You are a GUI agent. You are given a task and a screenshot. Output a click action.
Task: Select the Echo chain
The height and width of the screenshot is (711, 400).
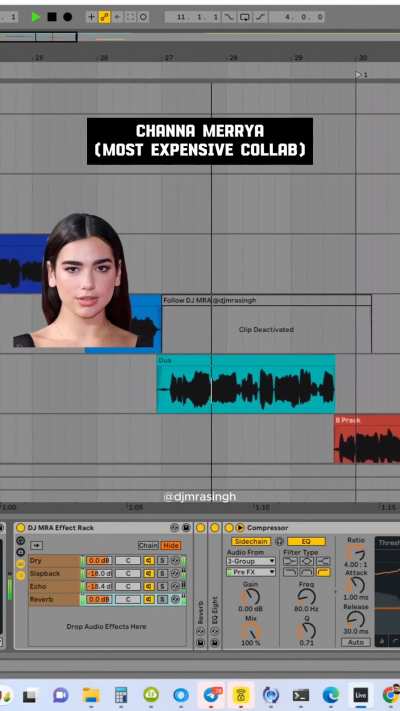[x=54, y=586]
